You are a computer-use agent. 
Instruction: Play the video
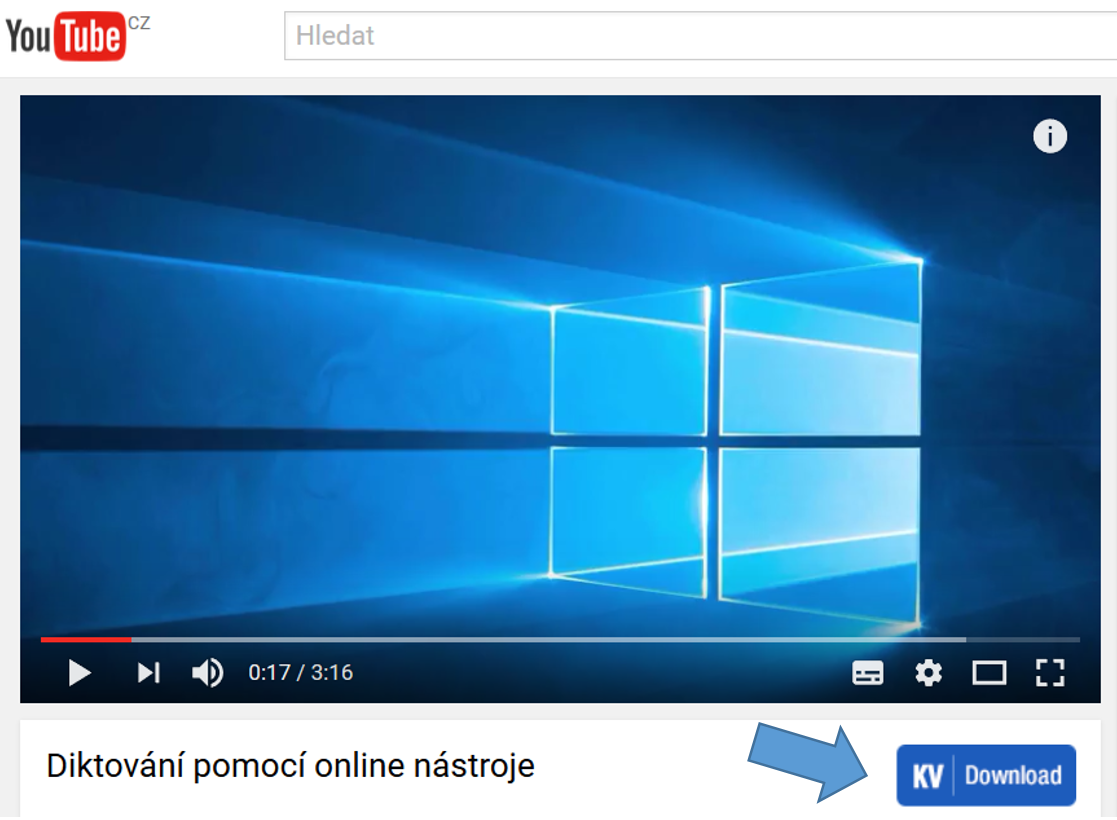(x=79, y=673)
